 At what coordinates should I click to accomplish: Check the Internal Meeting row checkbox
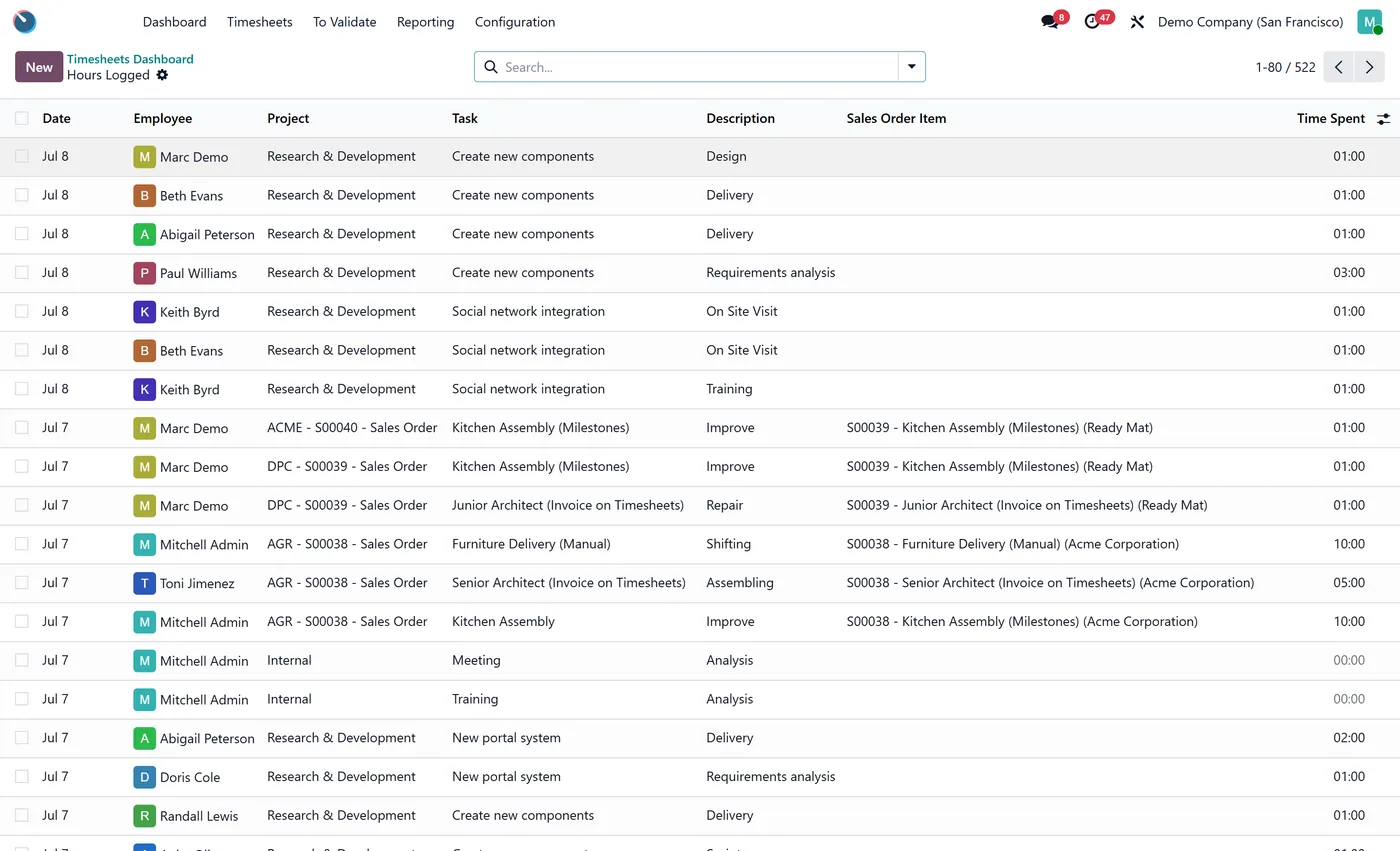tap(22, 660)
